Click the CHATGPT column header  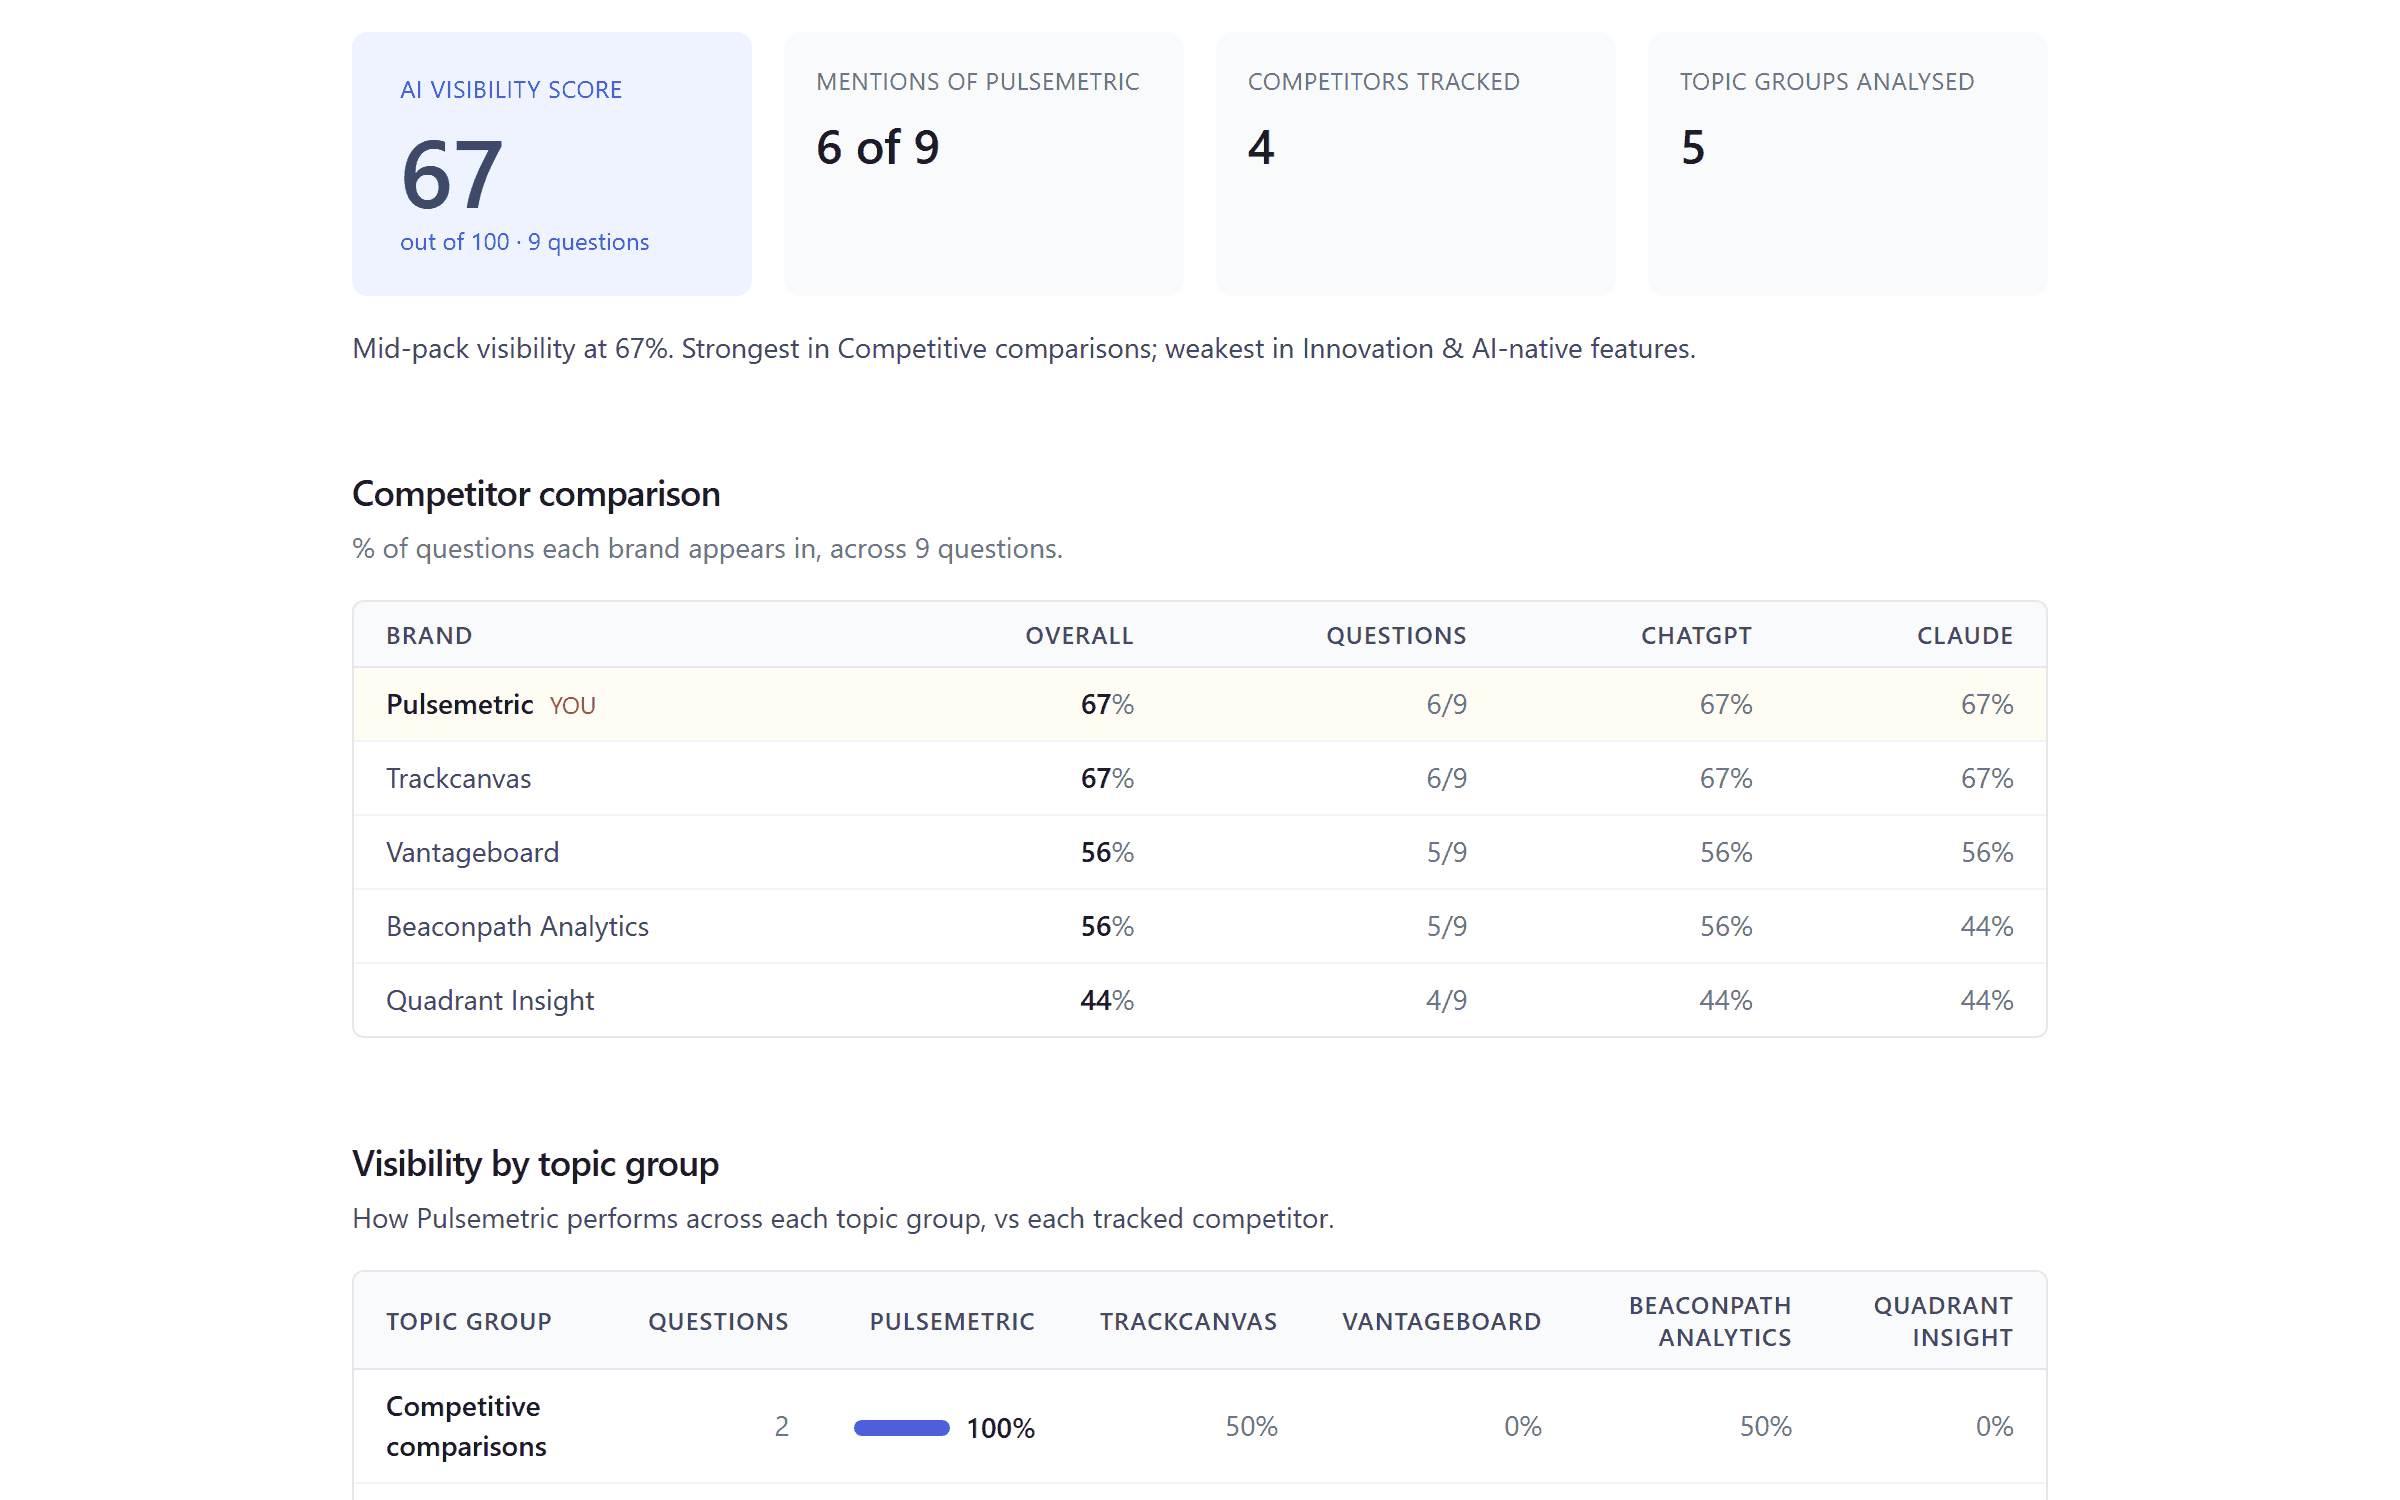pyautogui.click(x=1696, y=636)
